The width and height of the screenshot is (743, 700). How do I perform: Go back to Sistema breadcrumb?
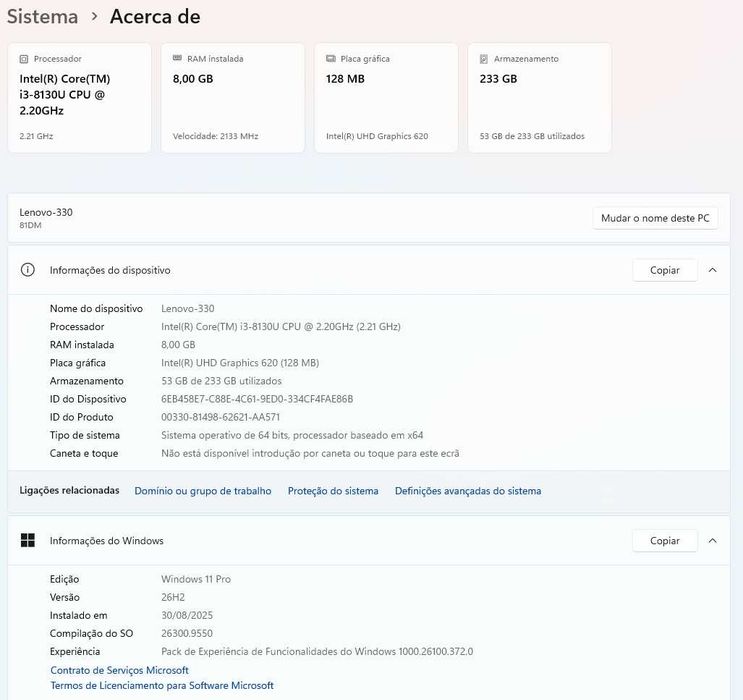point(43,17)
